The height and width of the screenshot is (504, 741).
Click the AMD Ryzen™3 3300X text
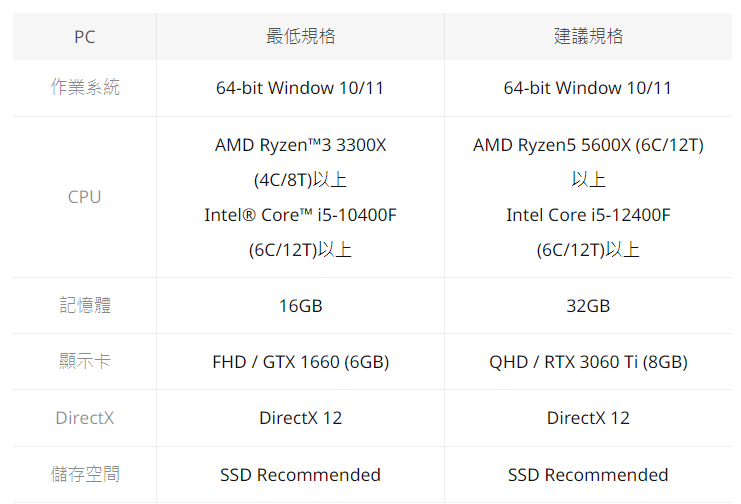click(300, 145)
